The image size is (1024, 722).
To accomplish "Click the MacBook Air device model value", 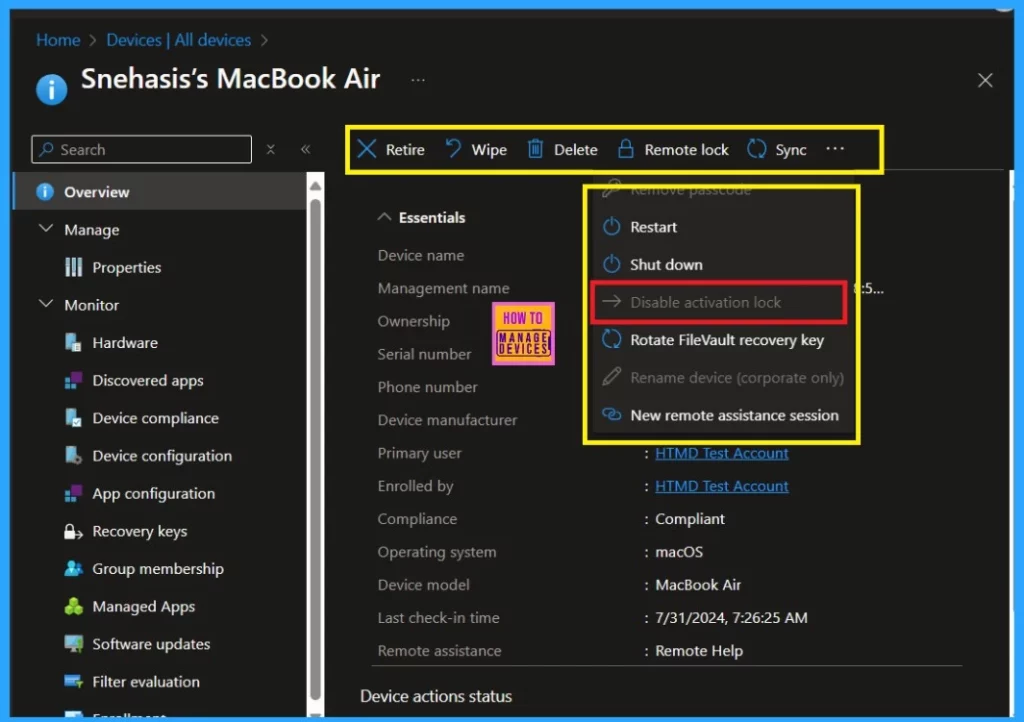I will pyautogui.click(x=698, y=585).
